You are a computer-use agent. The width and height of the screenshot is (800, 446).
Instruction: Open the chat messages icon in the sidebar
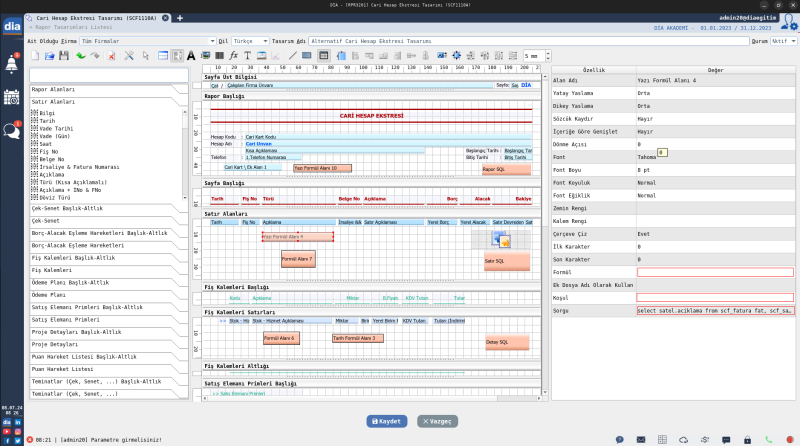click(12, 130)
